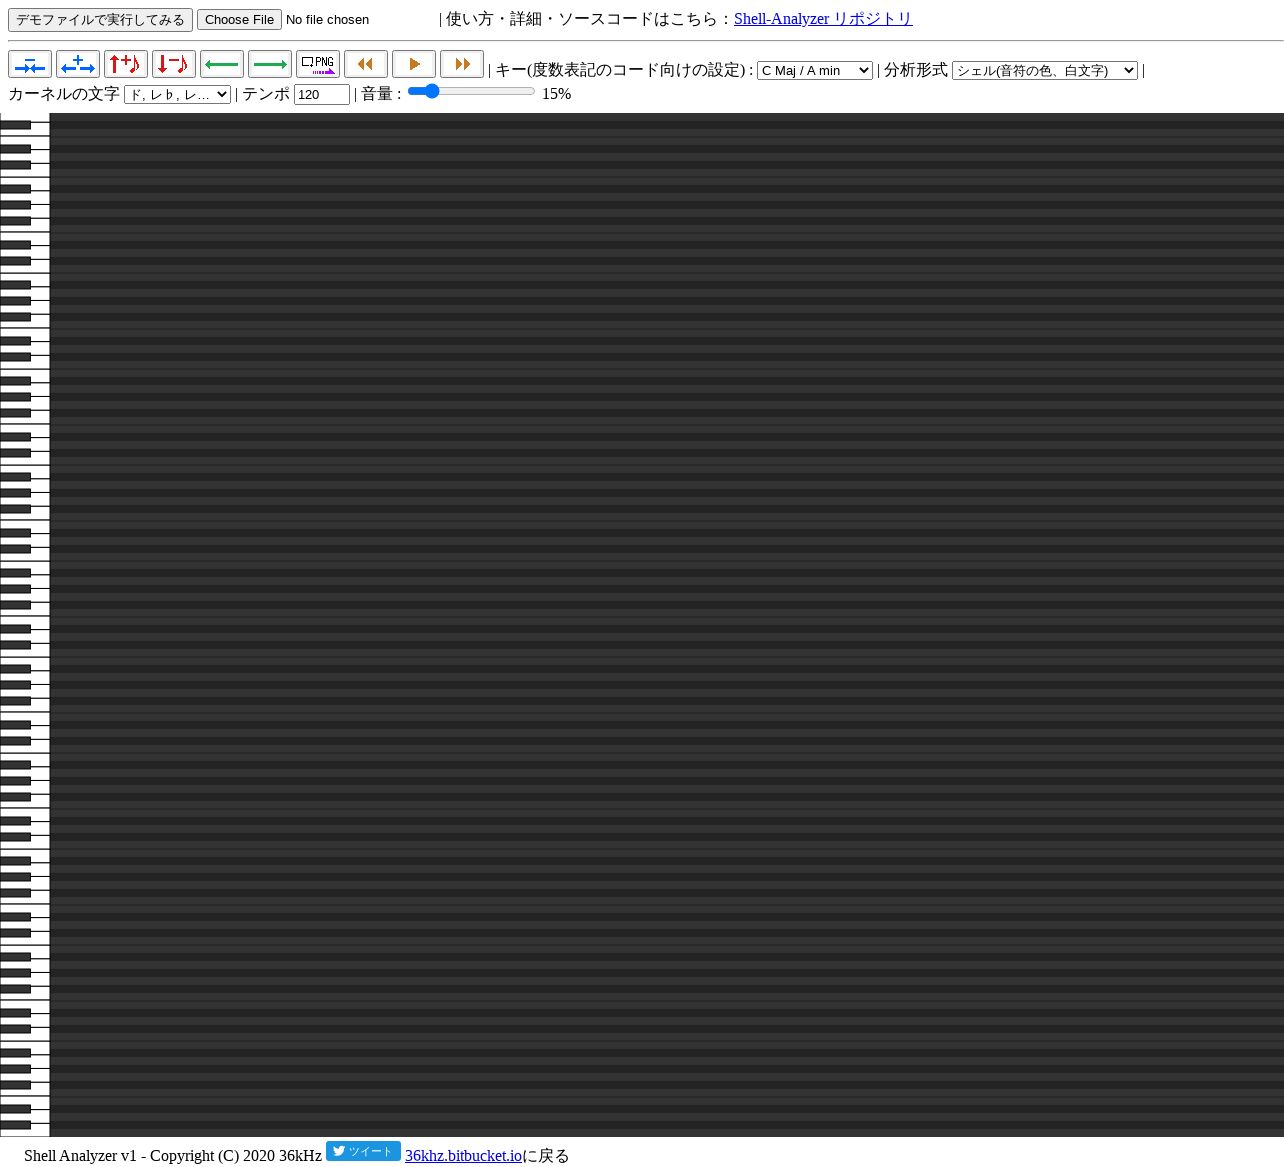
Task: Open the key dropdown showing C Maj / A min
Action: (x=815, y=70)
